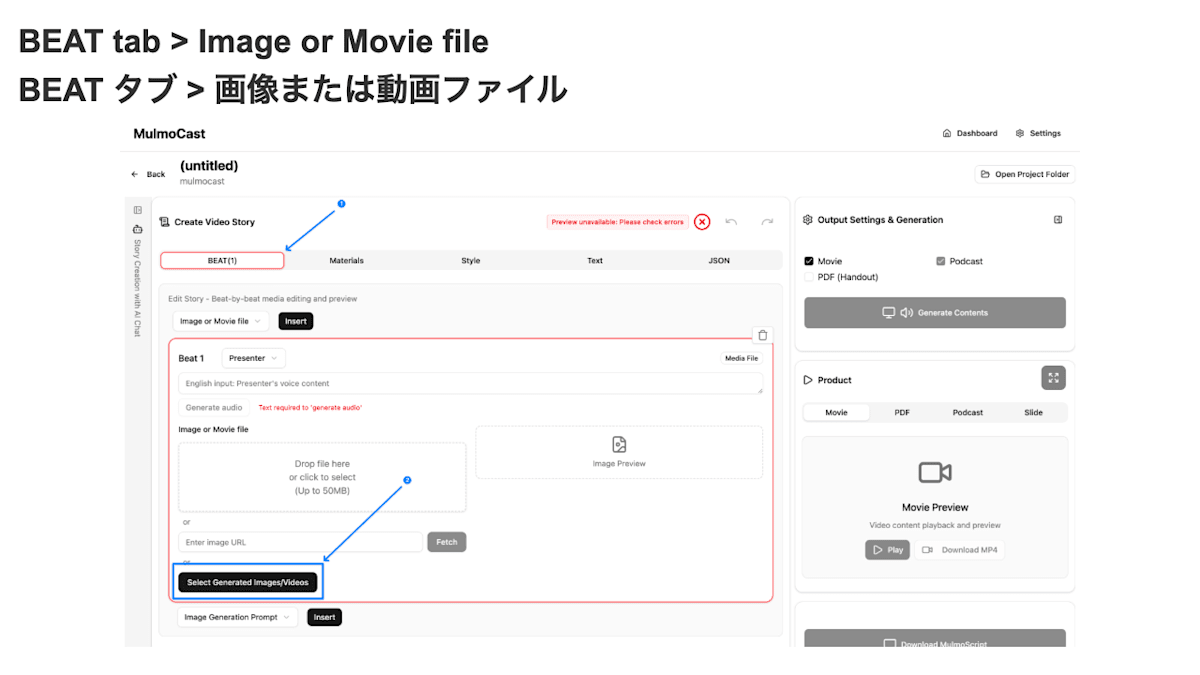Image resolution: width=1200 pixels, height=675 pixels.
Task: Collapse the Output Settings panel icon
Action: (1058, 220)
